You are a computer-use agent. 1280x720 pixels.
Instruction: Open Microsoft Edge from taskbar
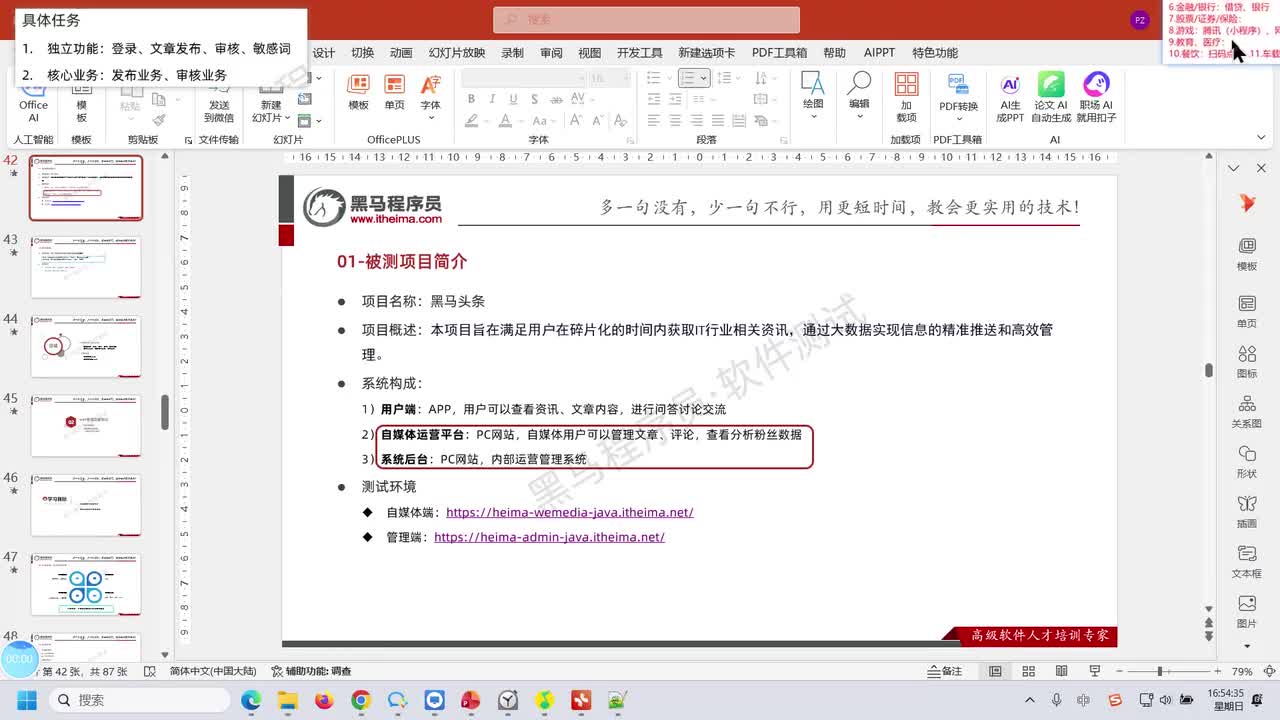(x=251, y=700)
